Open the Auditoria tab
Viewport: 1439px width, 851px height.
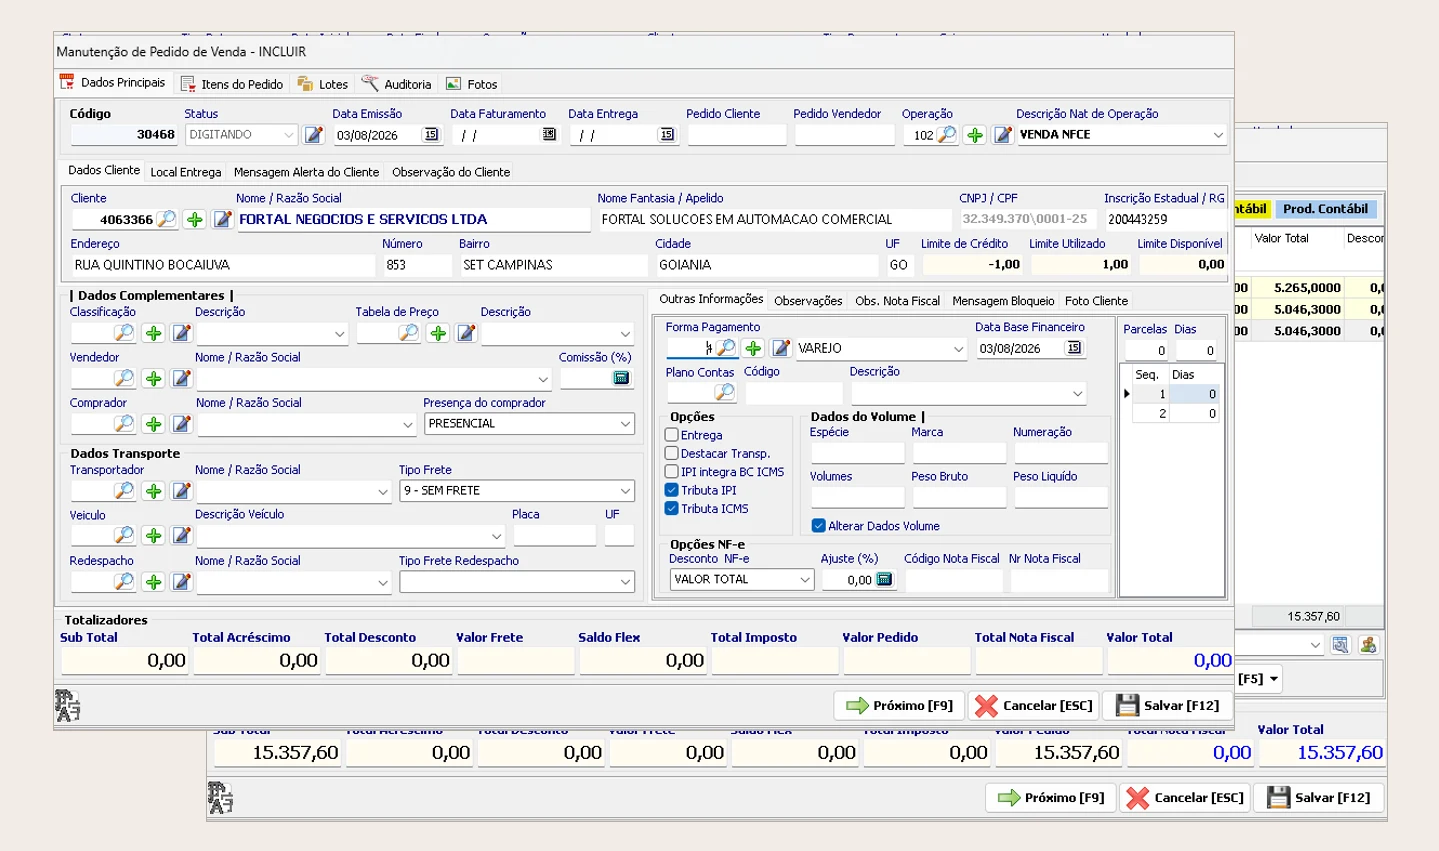click(397, 84)
